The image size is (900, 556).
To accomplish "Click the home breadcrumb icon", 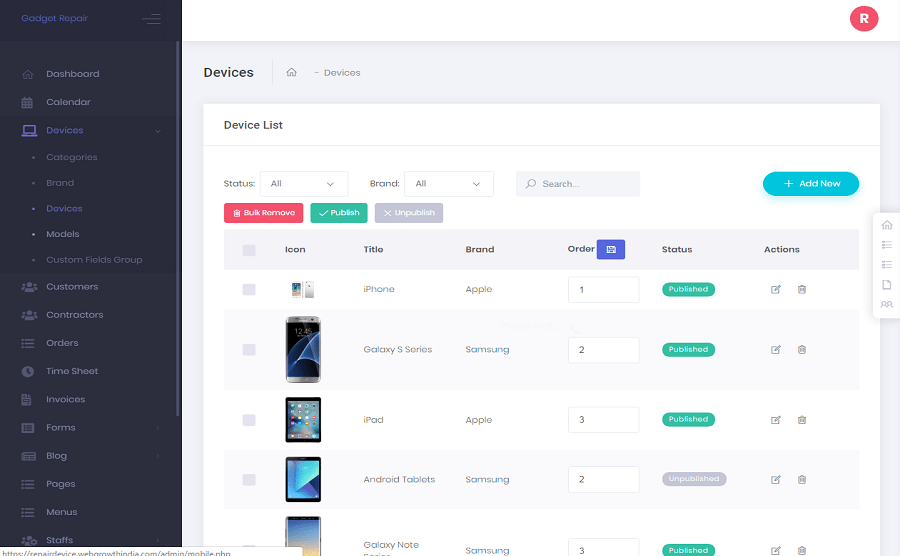I will tap(292, 72).
